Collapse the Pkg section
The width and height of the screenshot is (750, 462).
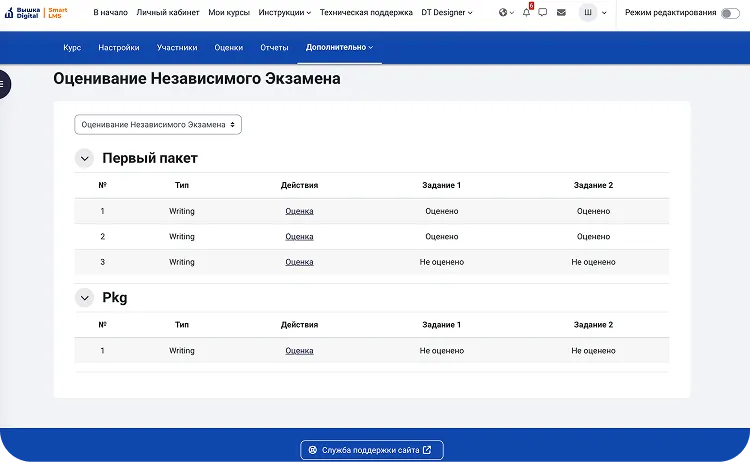84,298
